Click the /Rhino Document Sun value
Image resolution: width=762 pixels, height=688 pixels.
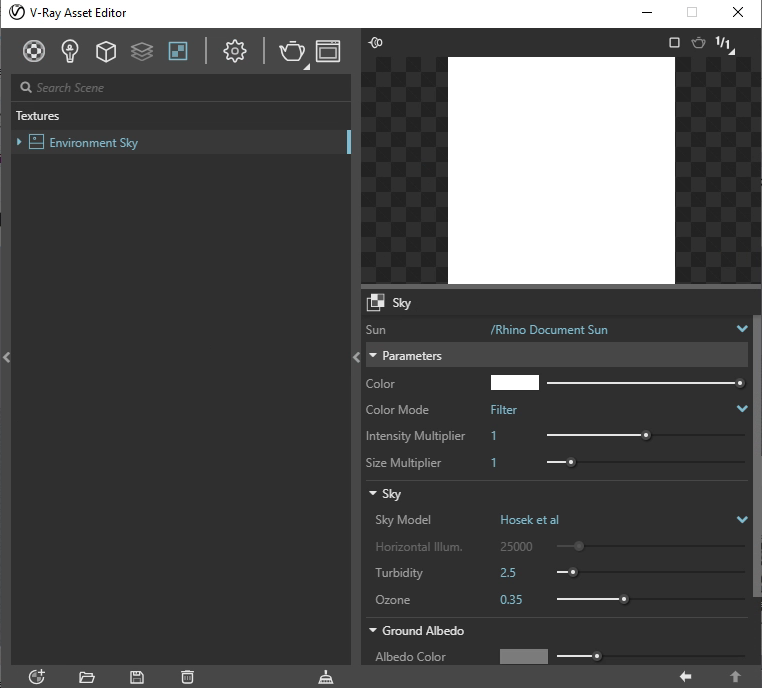coord(549,329)
